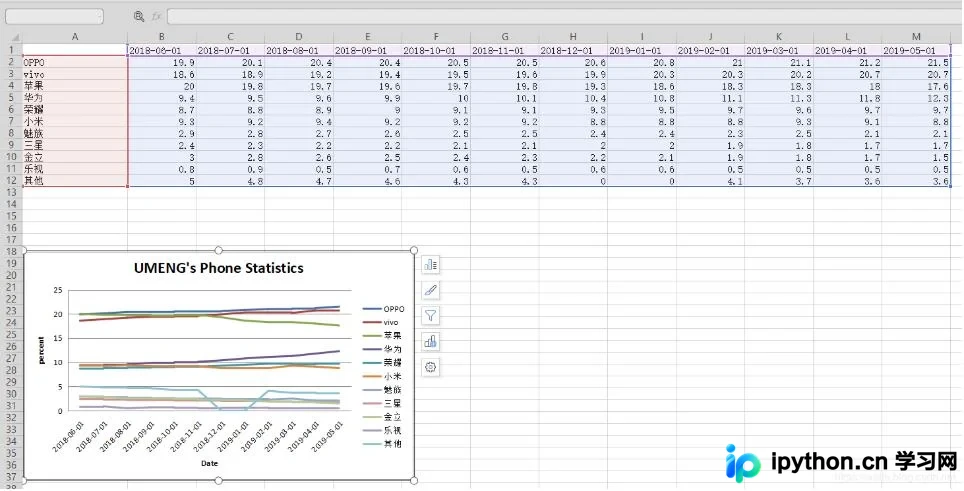Open the chart filter funnel button
964x491 pixels.
tap(430, 316)
